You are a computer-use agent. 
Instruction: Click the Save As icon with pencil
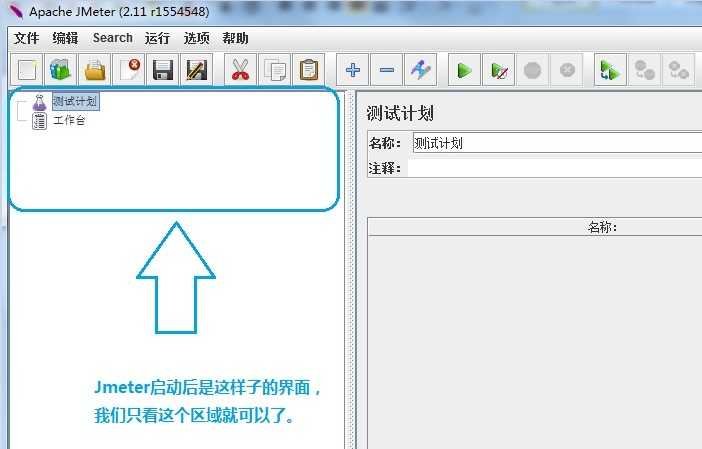(197, 70)
